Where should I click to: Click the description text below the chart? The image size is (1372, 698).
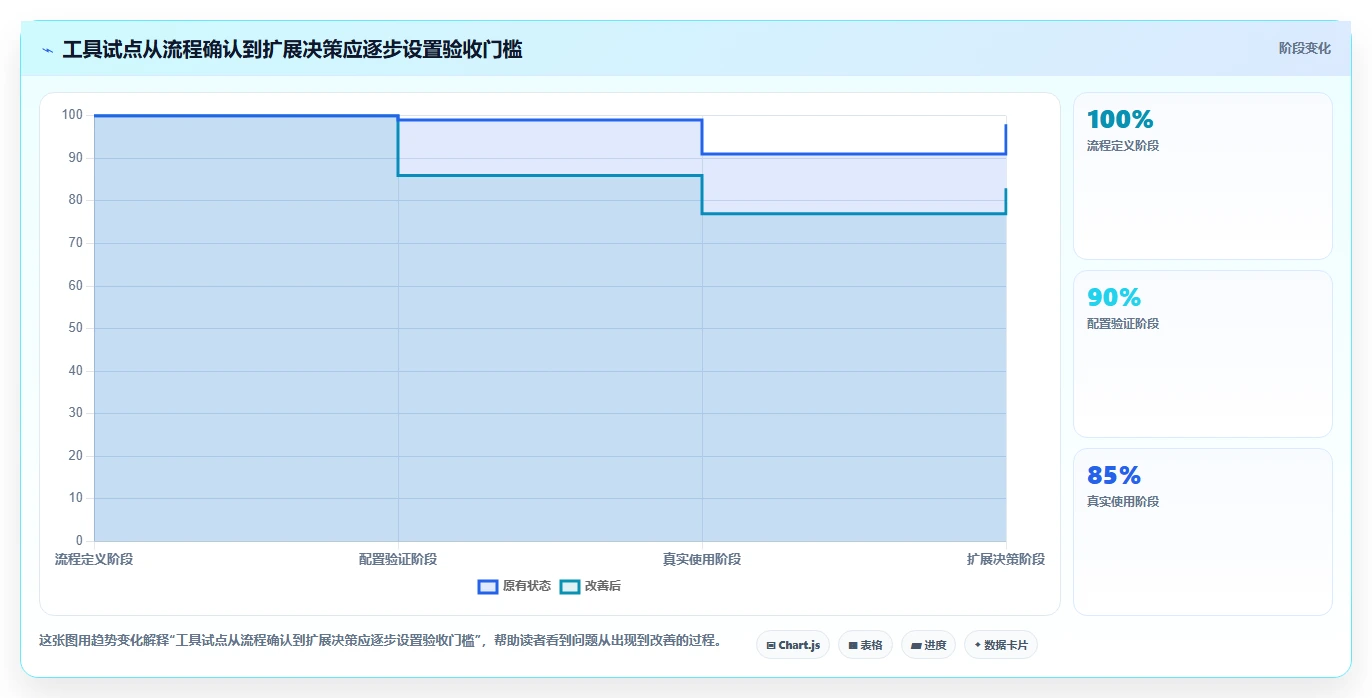(380, 640)
